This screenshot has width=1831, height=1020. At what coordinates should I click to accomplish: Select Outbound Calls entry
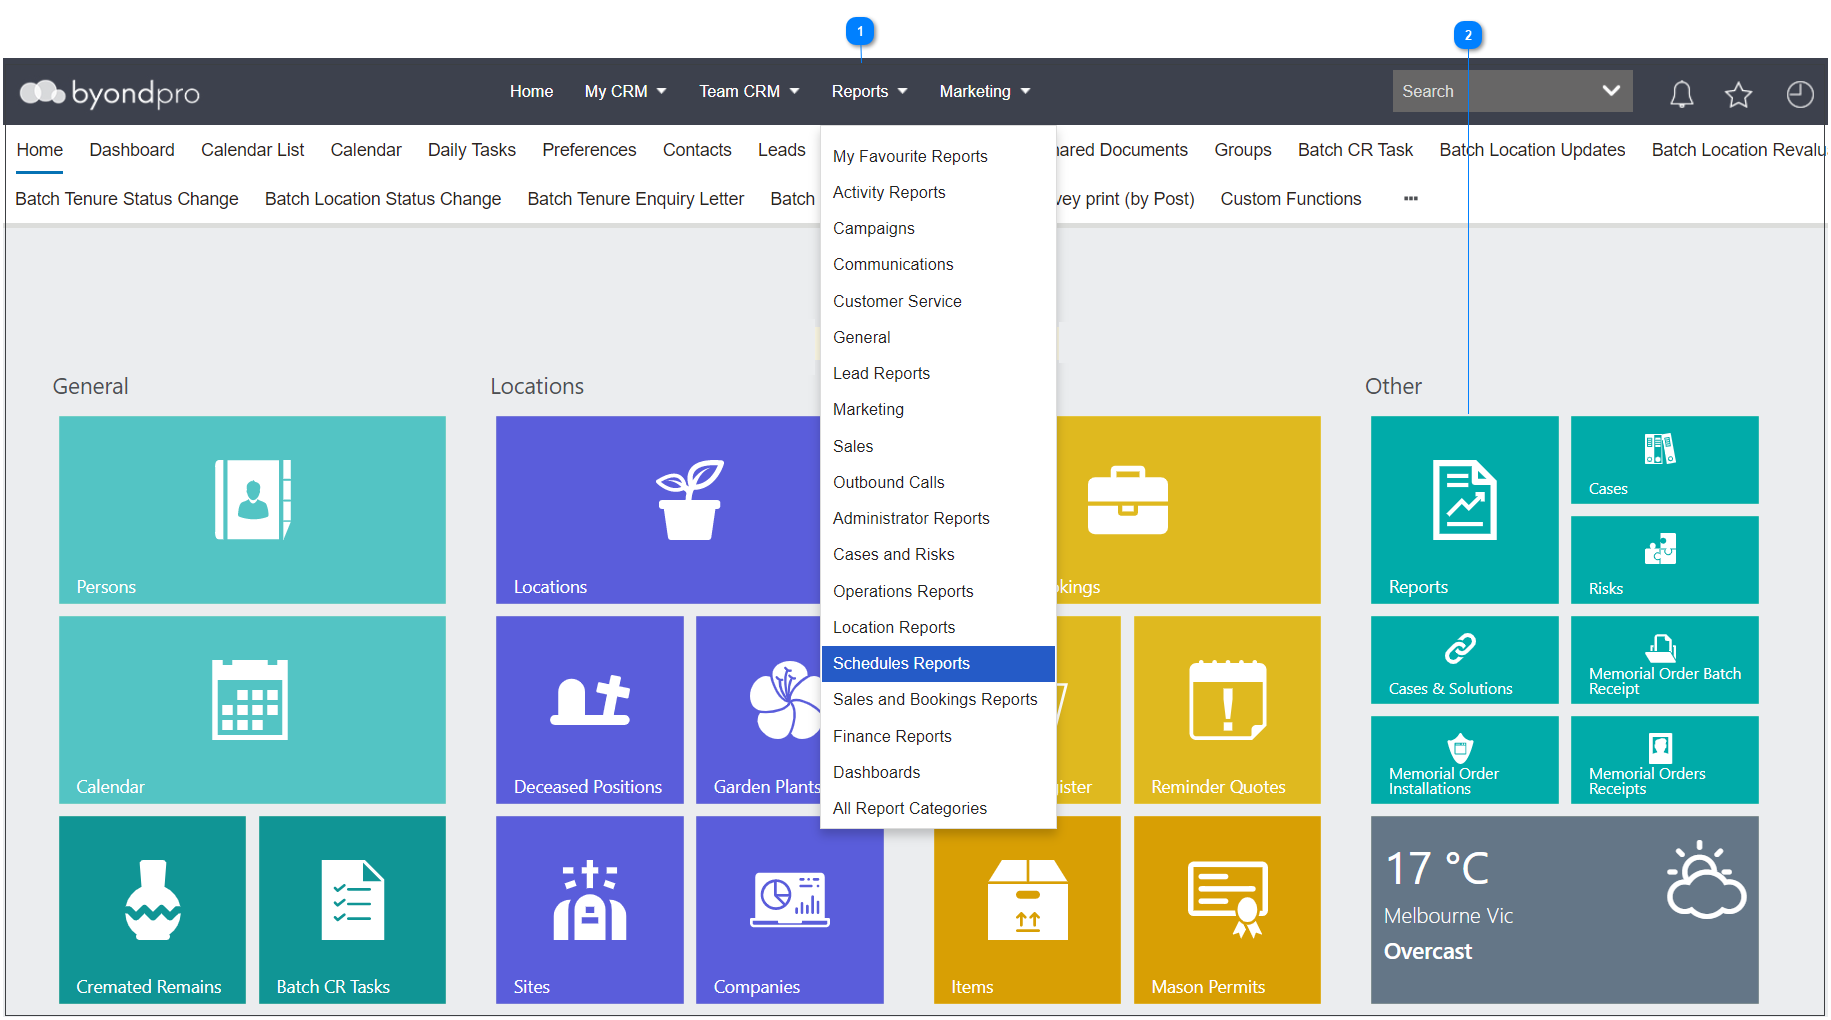[938, 482]
